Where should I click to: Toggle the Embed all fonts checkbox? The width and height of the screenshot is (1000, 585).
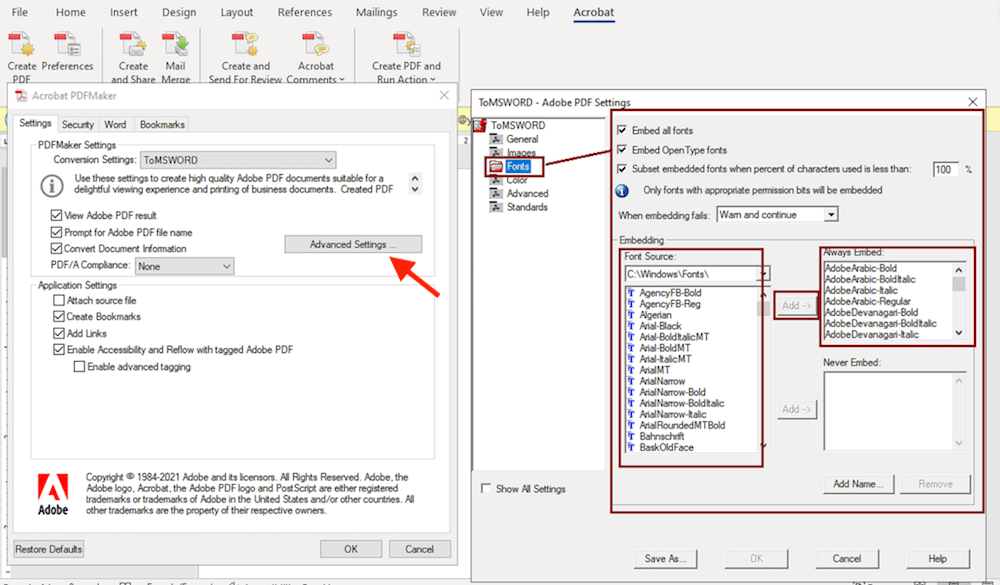pyautogui.click(x=623, y=131)
